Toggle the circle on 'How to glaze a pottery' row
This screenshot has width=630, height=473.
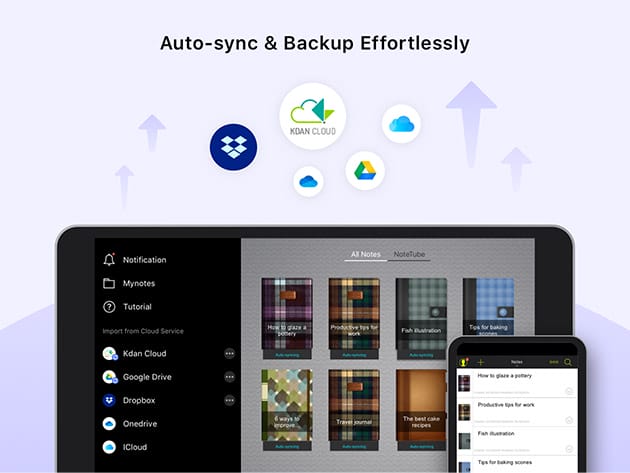(569, 391)
